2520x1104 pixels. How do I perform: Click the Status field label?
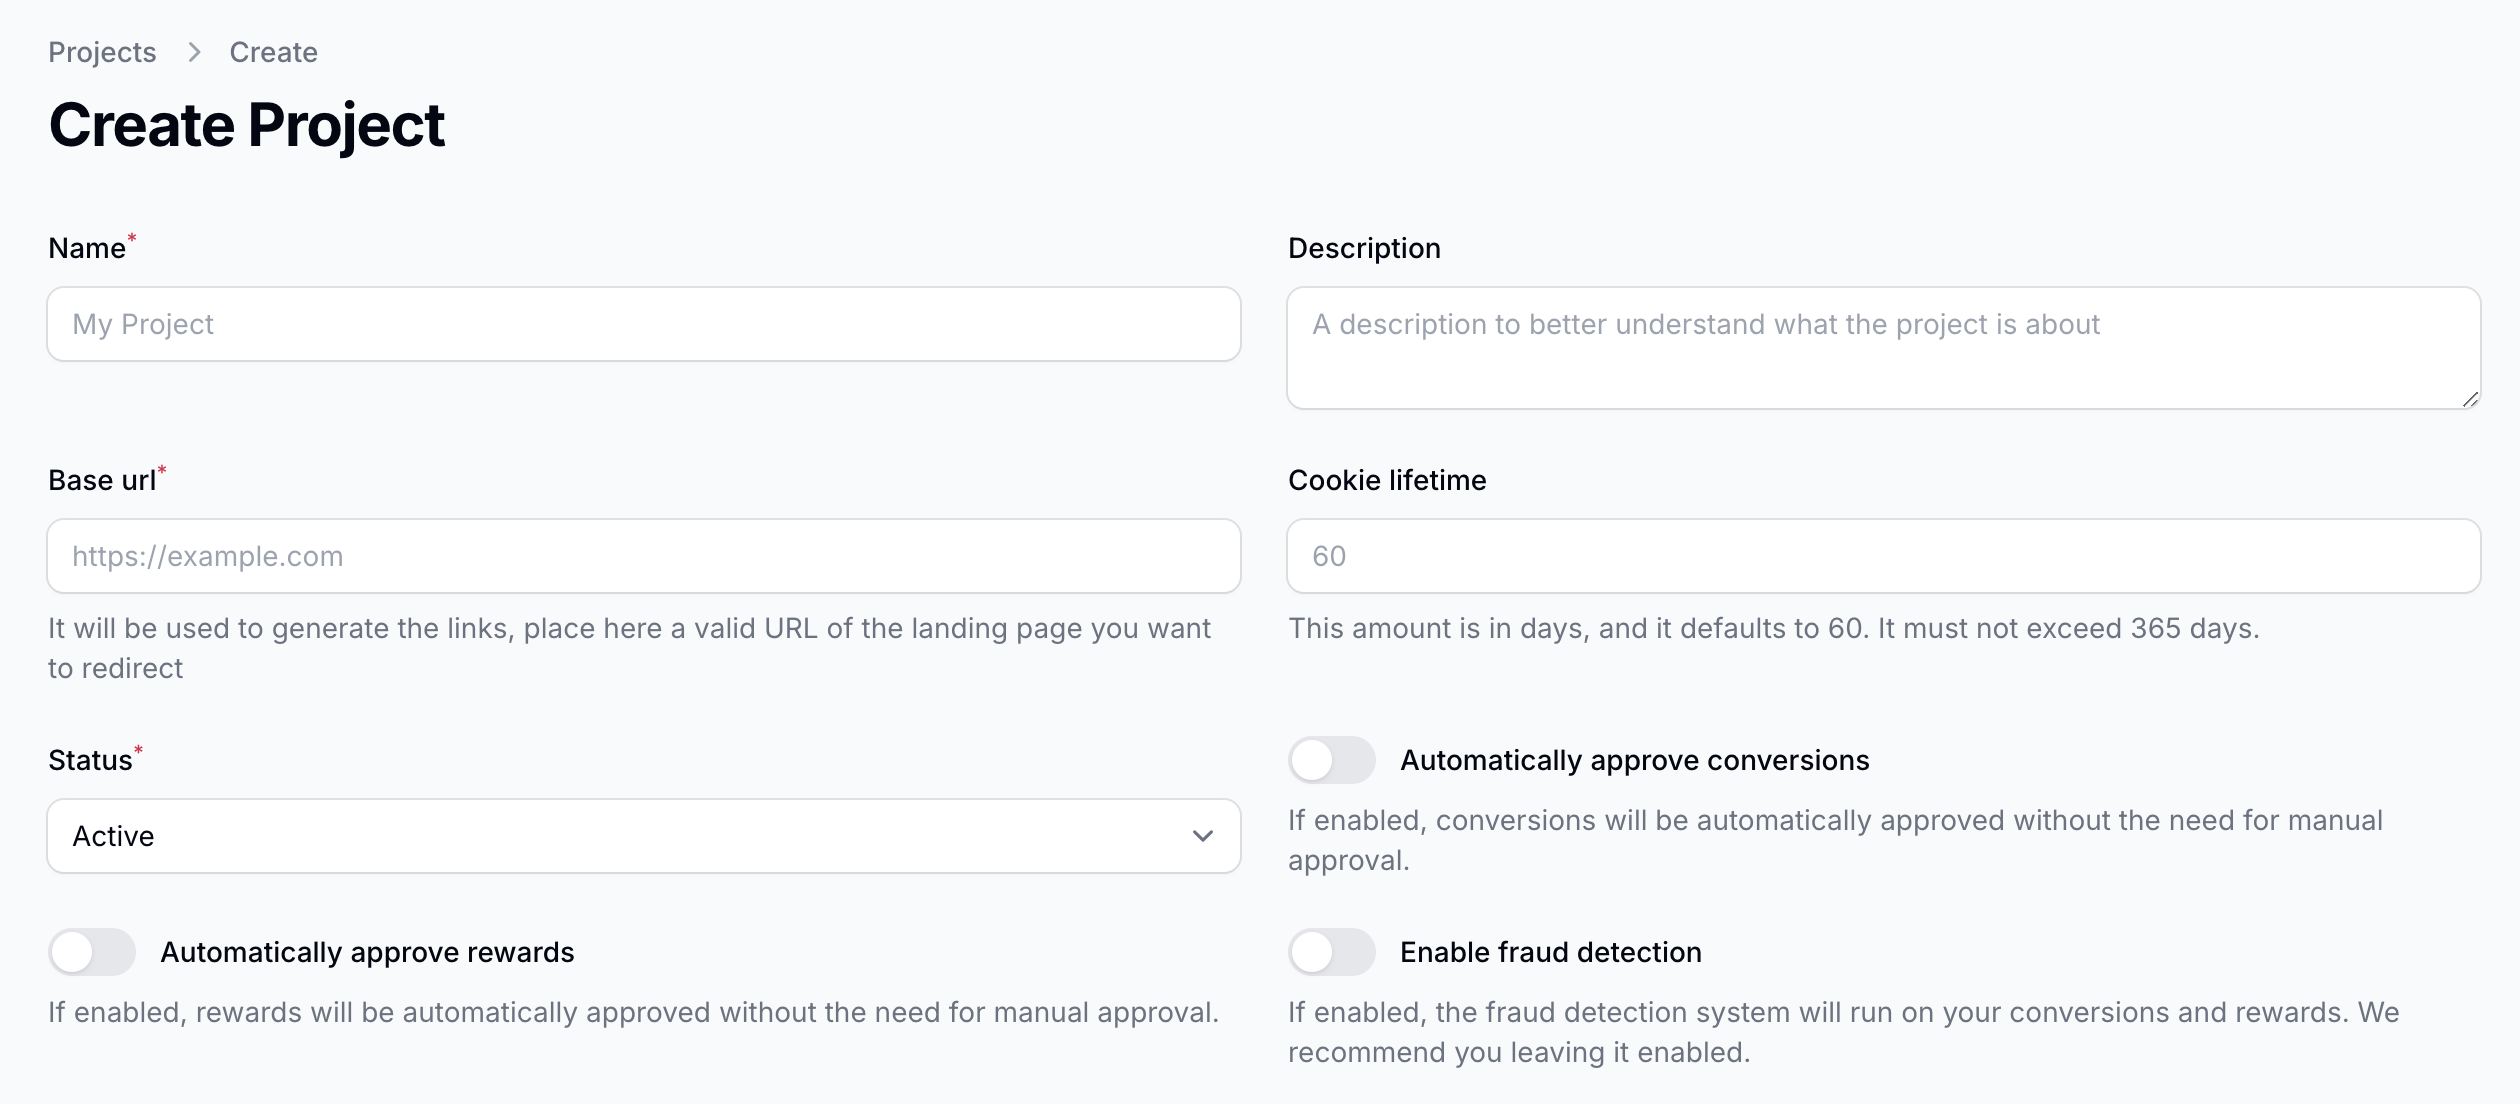(90, 760)
